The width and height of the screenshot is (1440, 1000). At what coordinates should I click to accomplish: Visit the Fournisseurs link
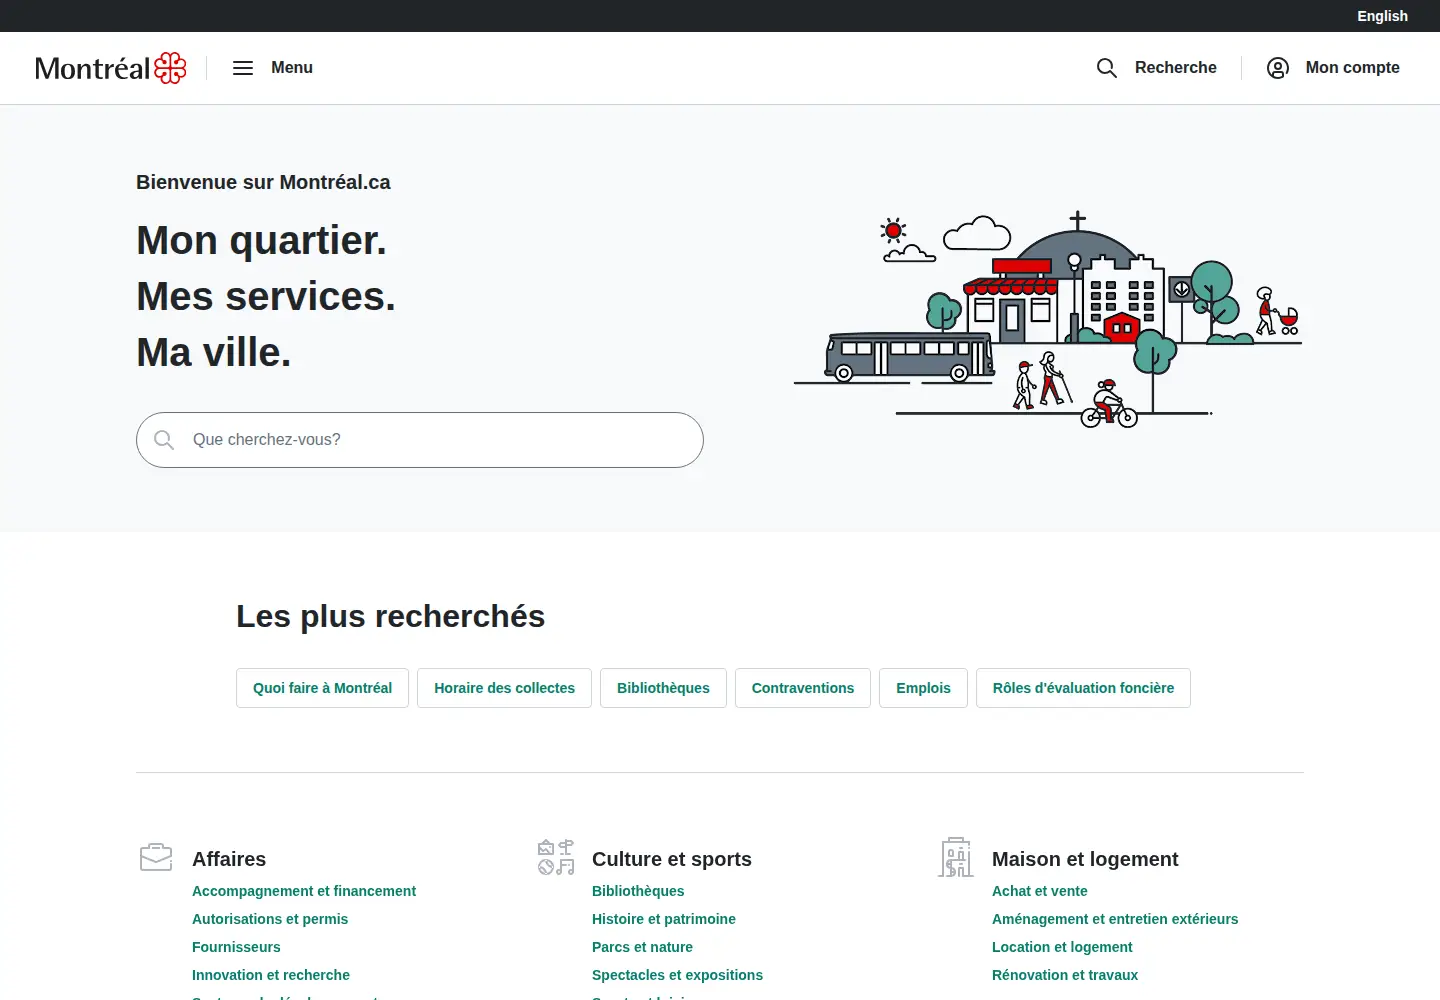[236, 947]
